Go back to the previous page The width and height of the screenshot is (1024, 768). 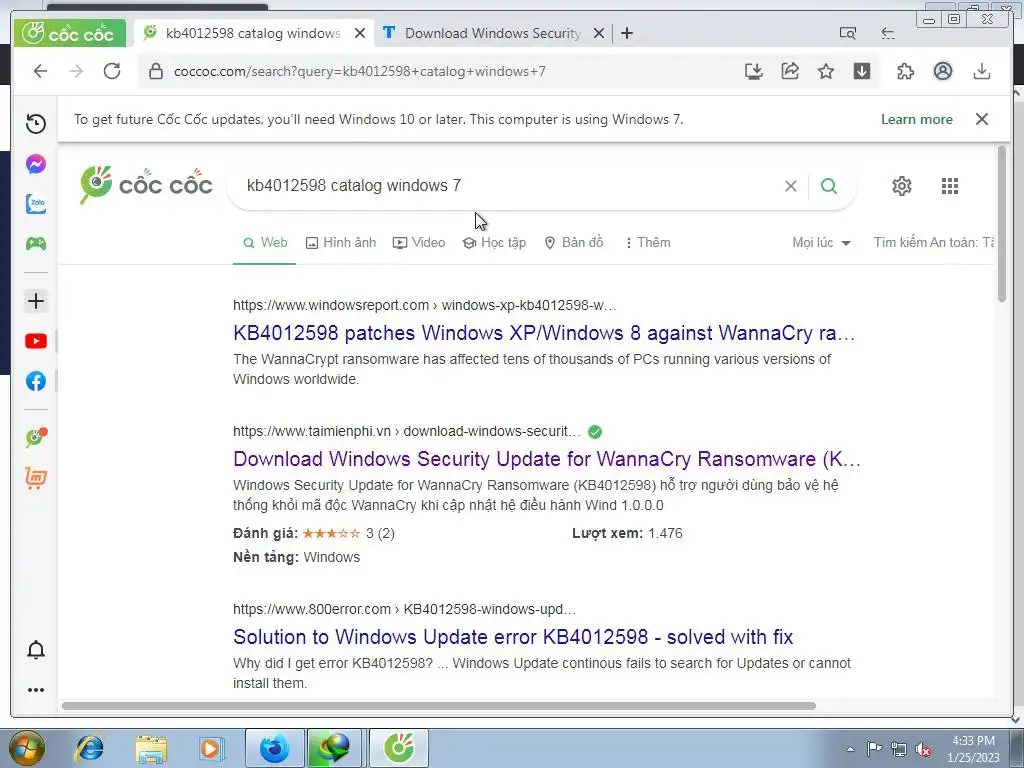[x=40, y=71]
